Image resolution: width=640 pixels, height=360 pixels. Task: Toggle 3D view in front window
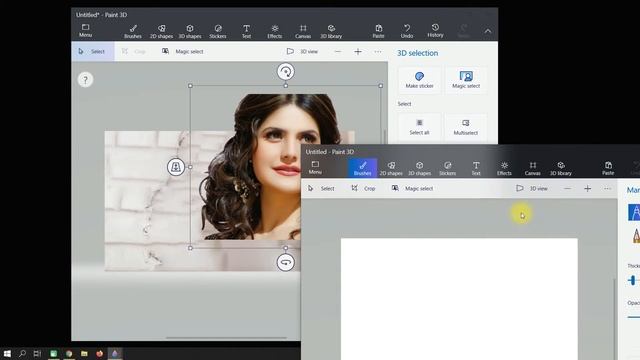pos(532,189)
